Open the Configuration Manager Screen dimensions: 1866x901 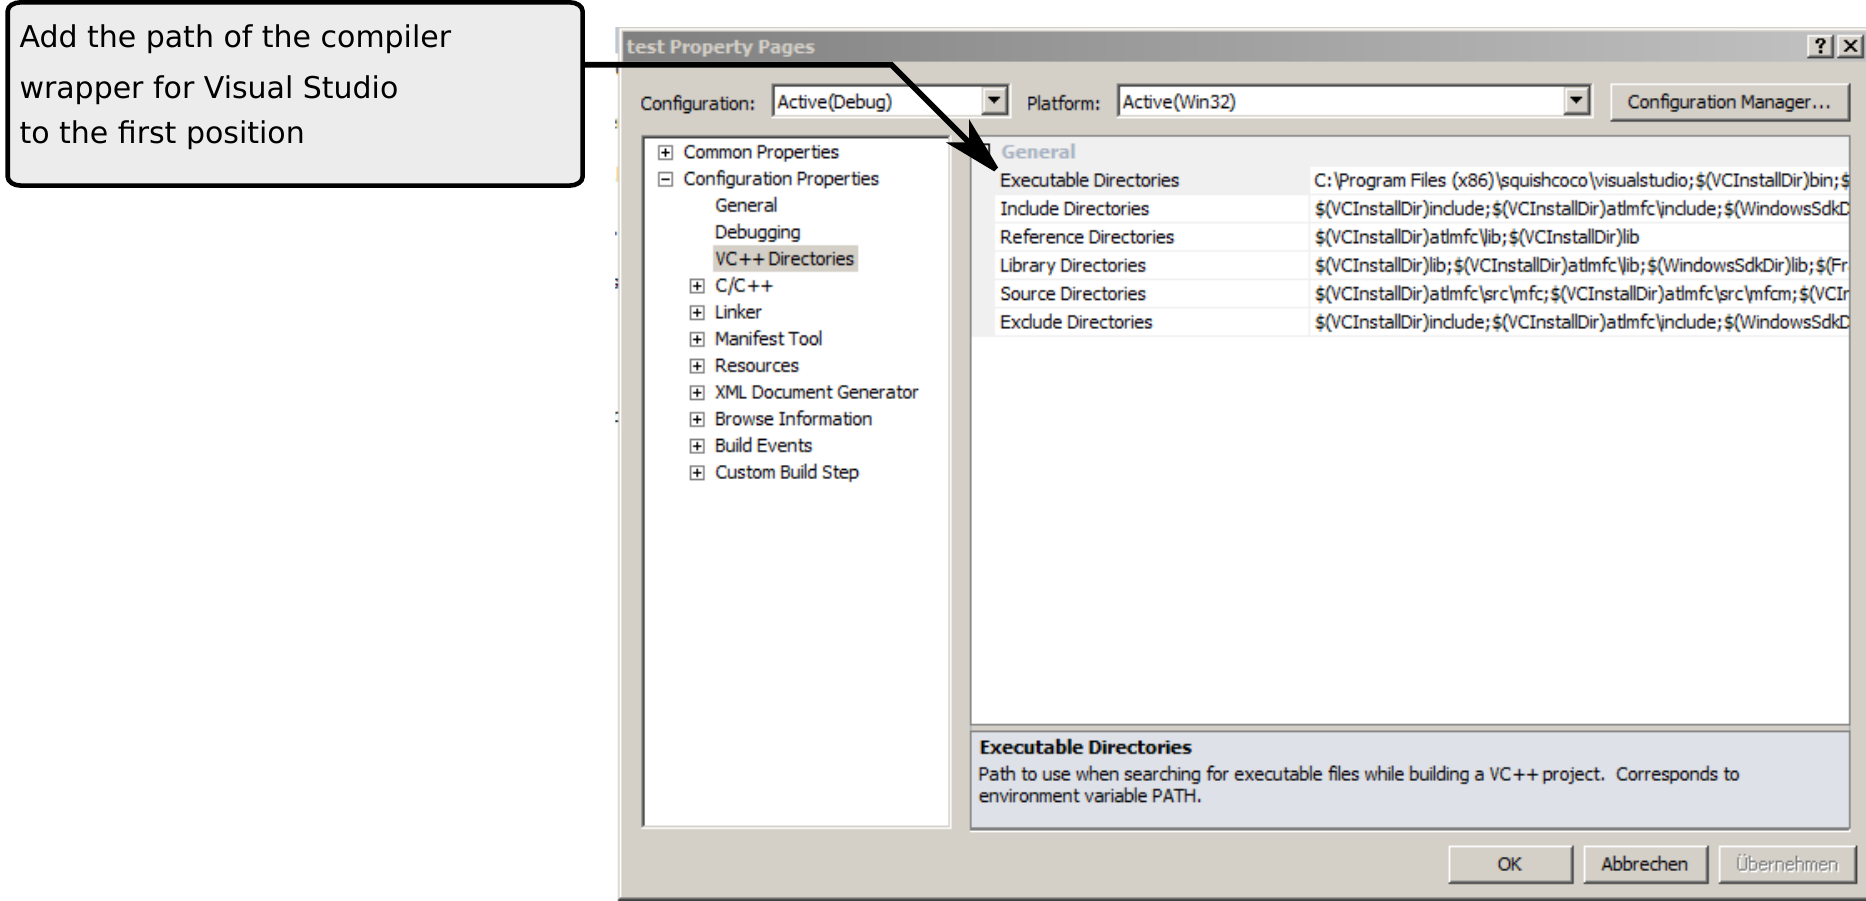[x=1729, y=101]
